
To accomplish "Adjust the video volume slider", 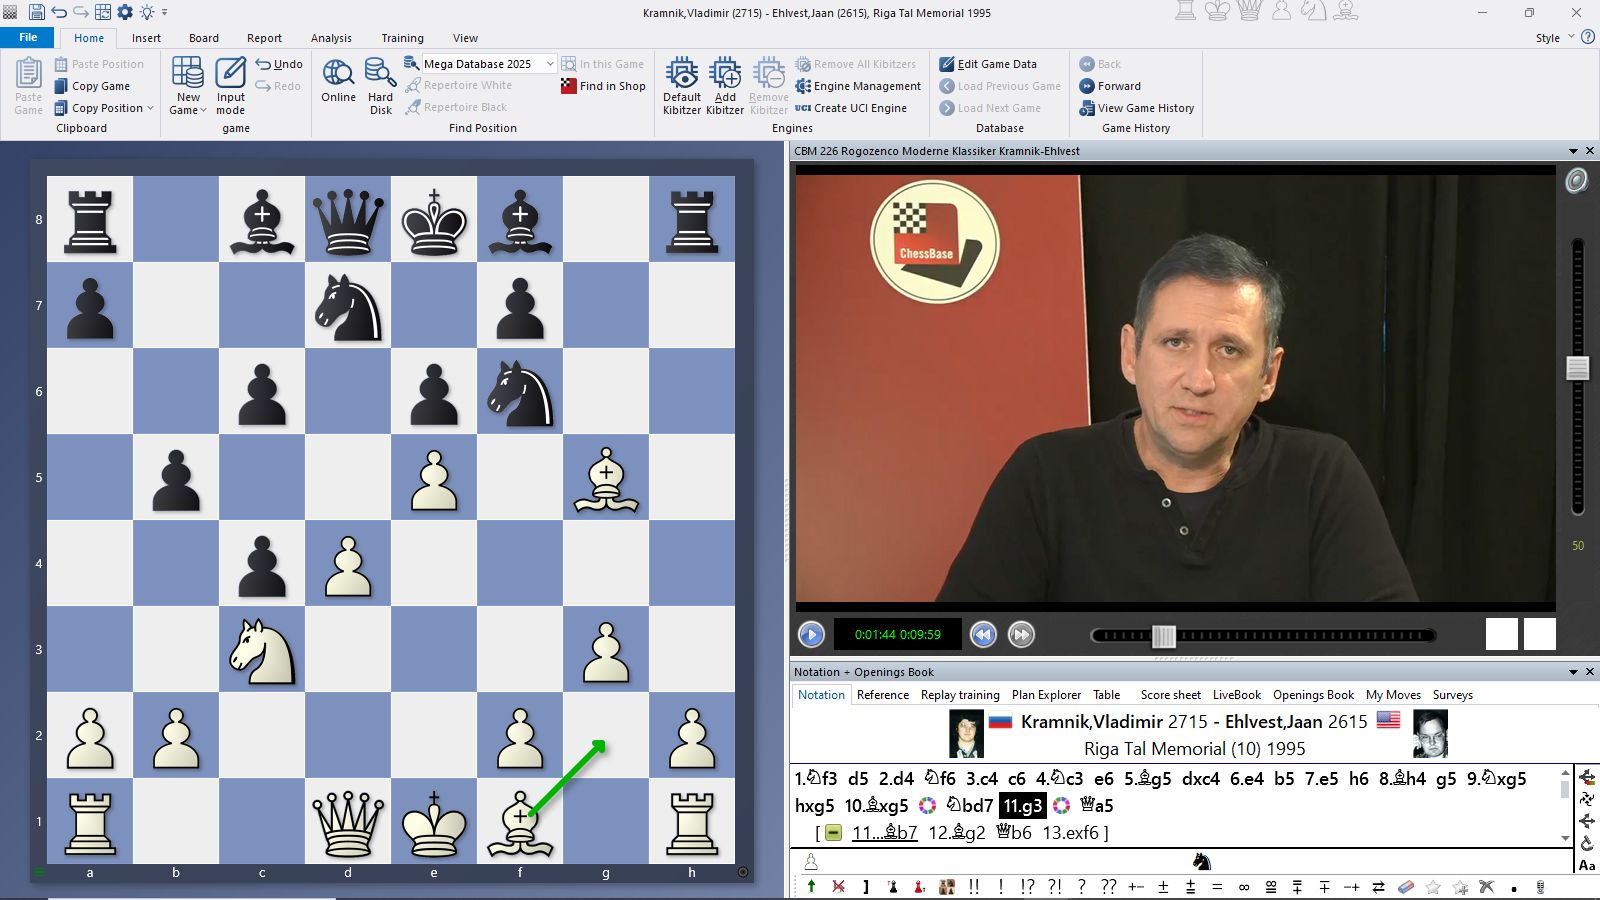I will [1577, 368].
